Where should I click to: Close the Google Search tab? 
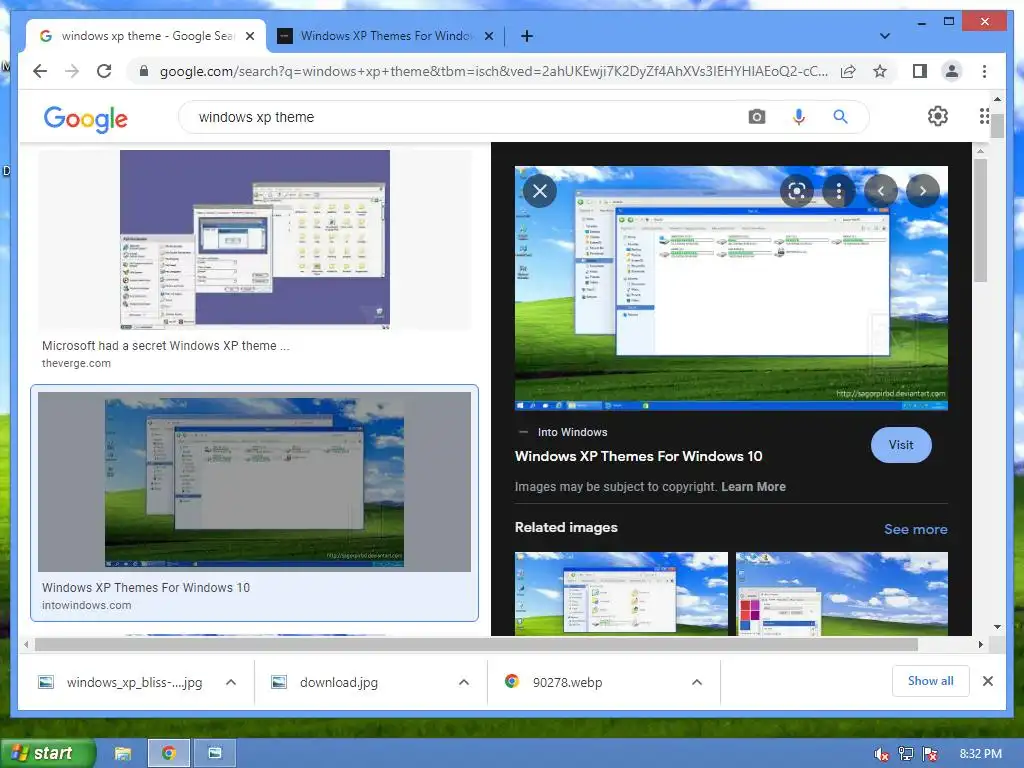(250, 36)
